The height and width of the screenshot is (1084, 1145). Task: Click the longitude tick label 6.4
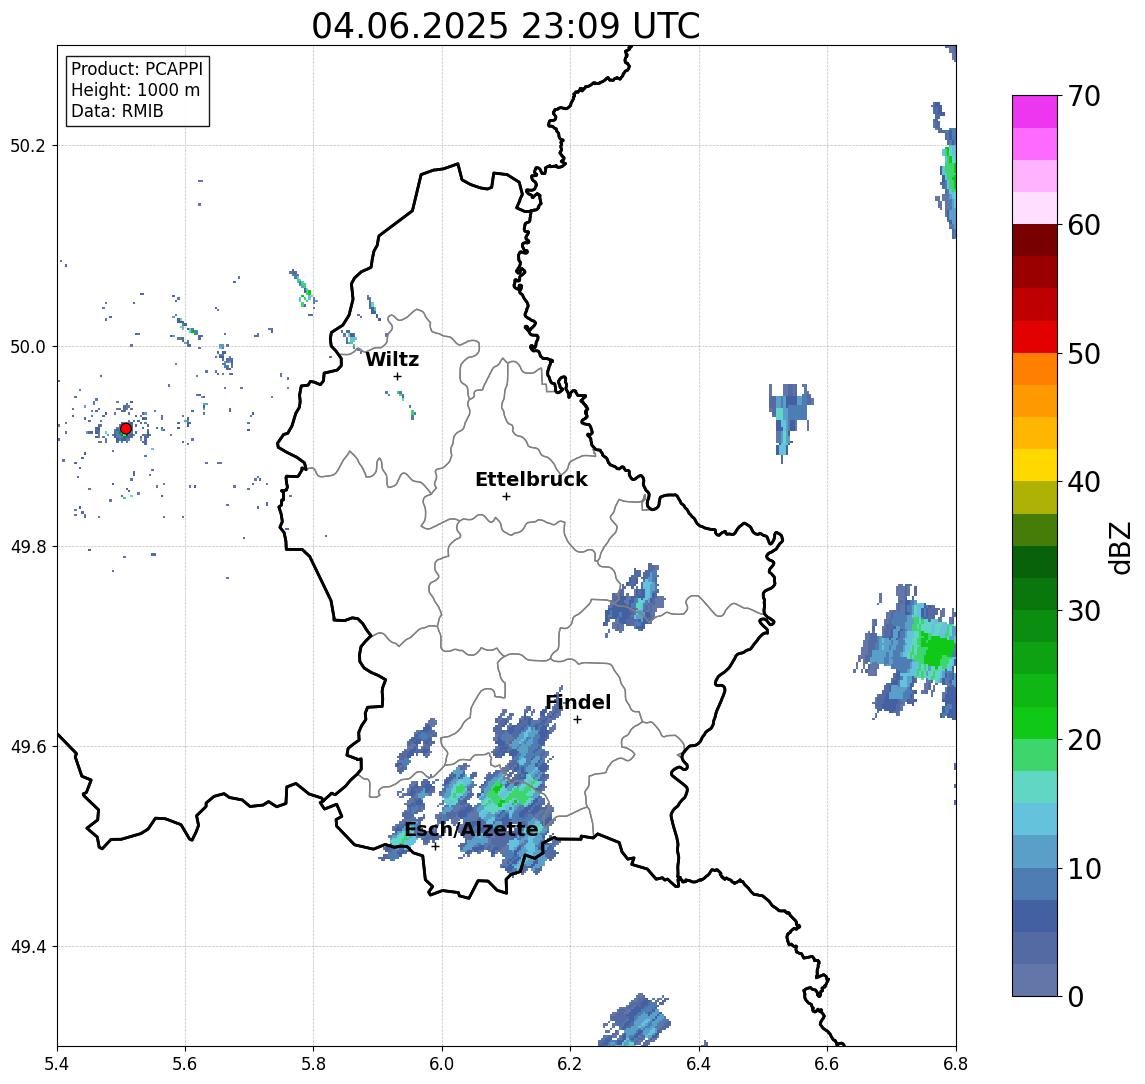pyautogui.click(x=699, y=1064)
